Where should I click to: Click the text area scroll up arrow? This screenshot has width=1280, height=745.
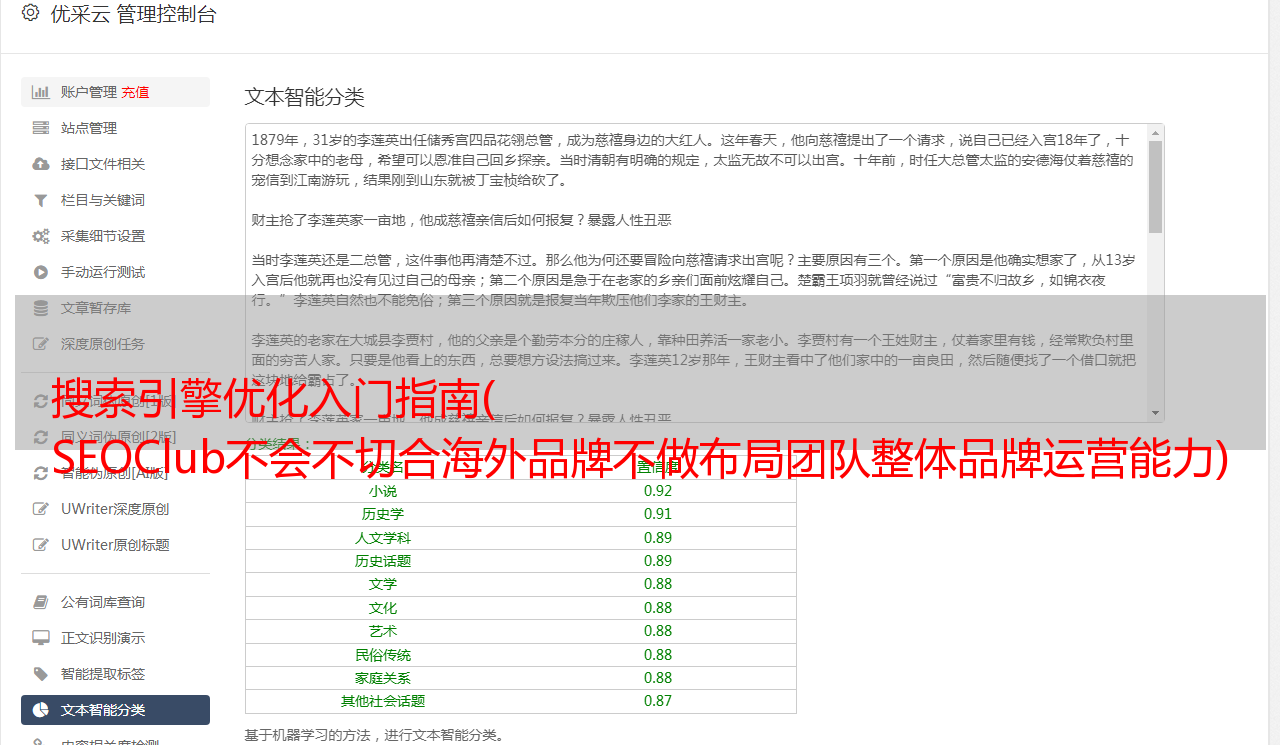[1156, 132]
